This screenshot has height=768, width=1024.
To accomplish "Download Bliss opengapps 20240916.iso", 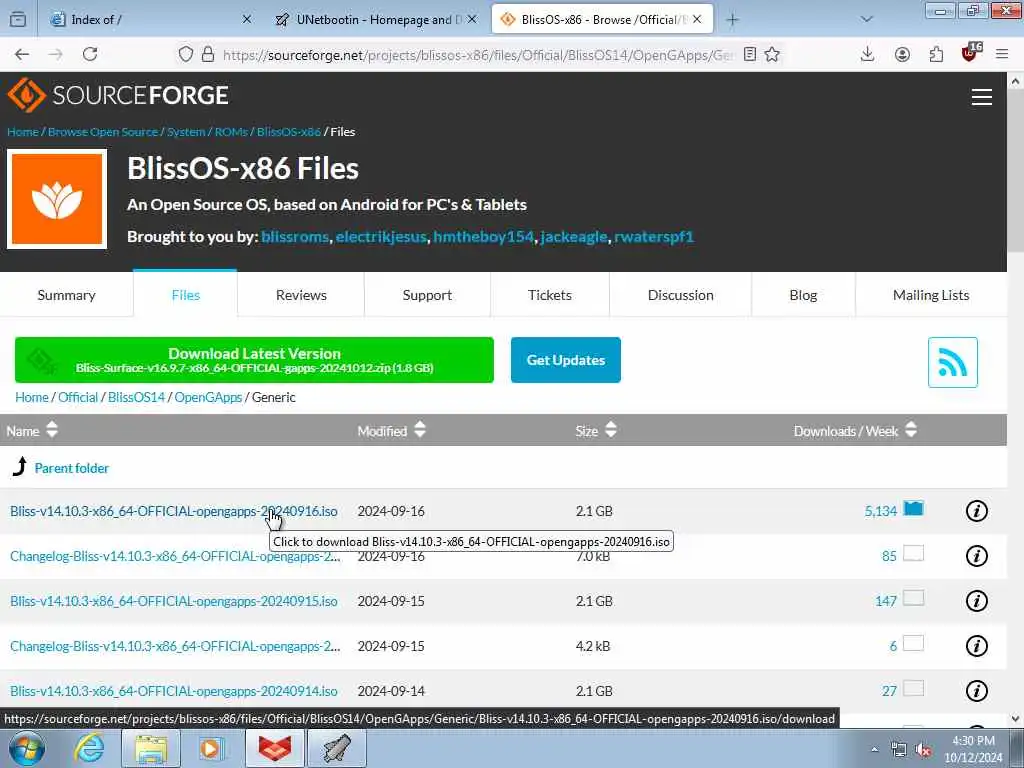I will point(174,511).
